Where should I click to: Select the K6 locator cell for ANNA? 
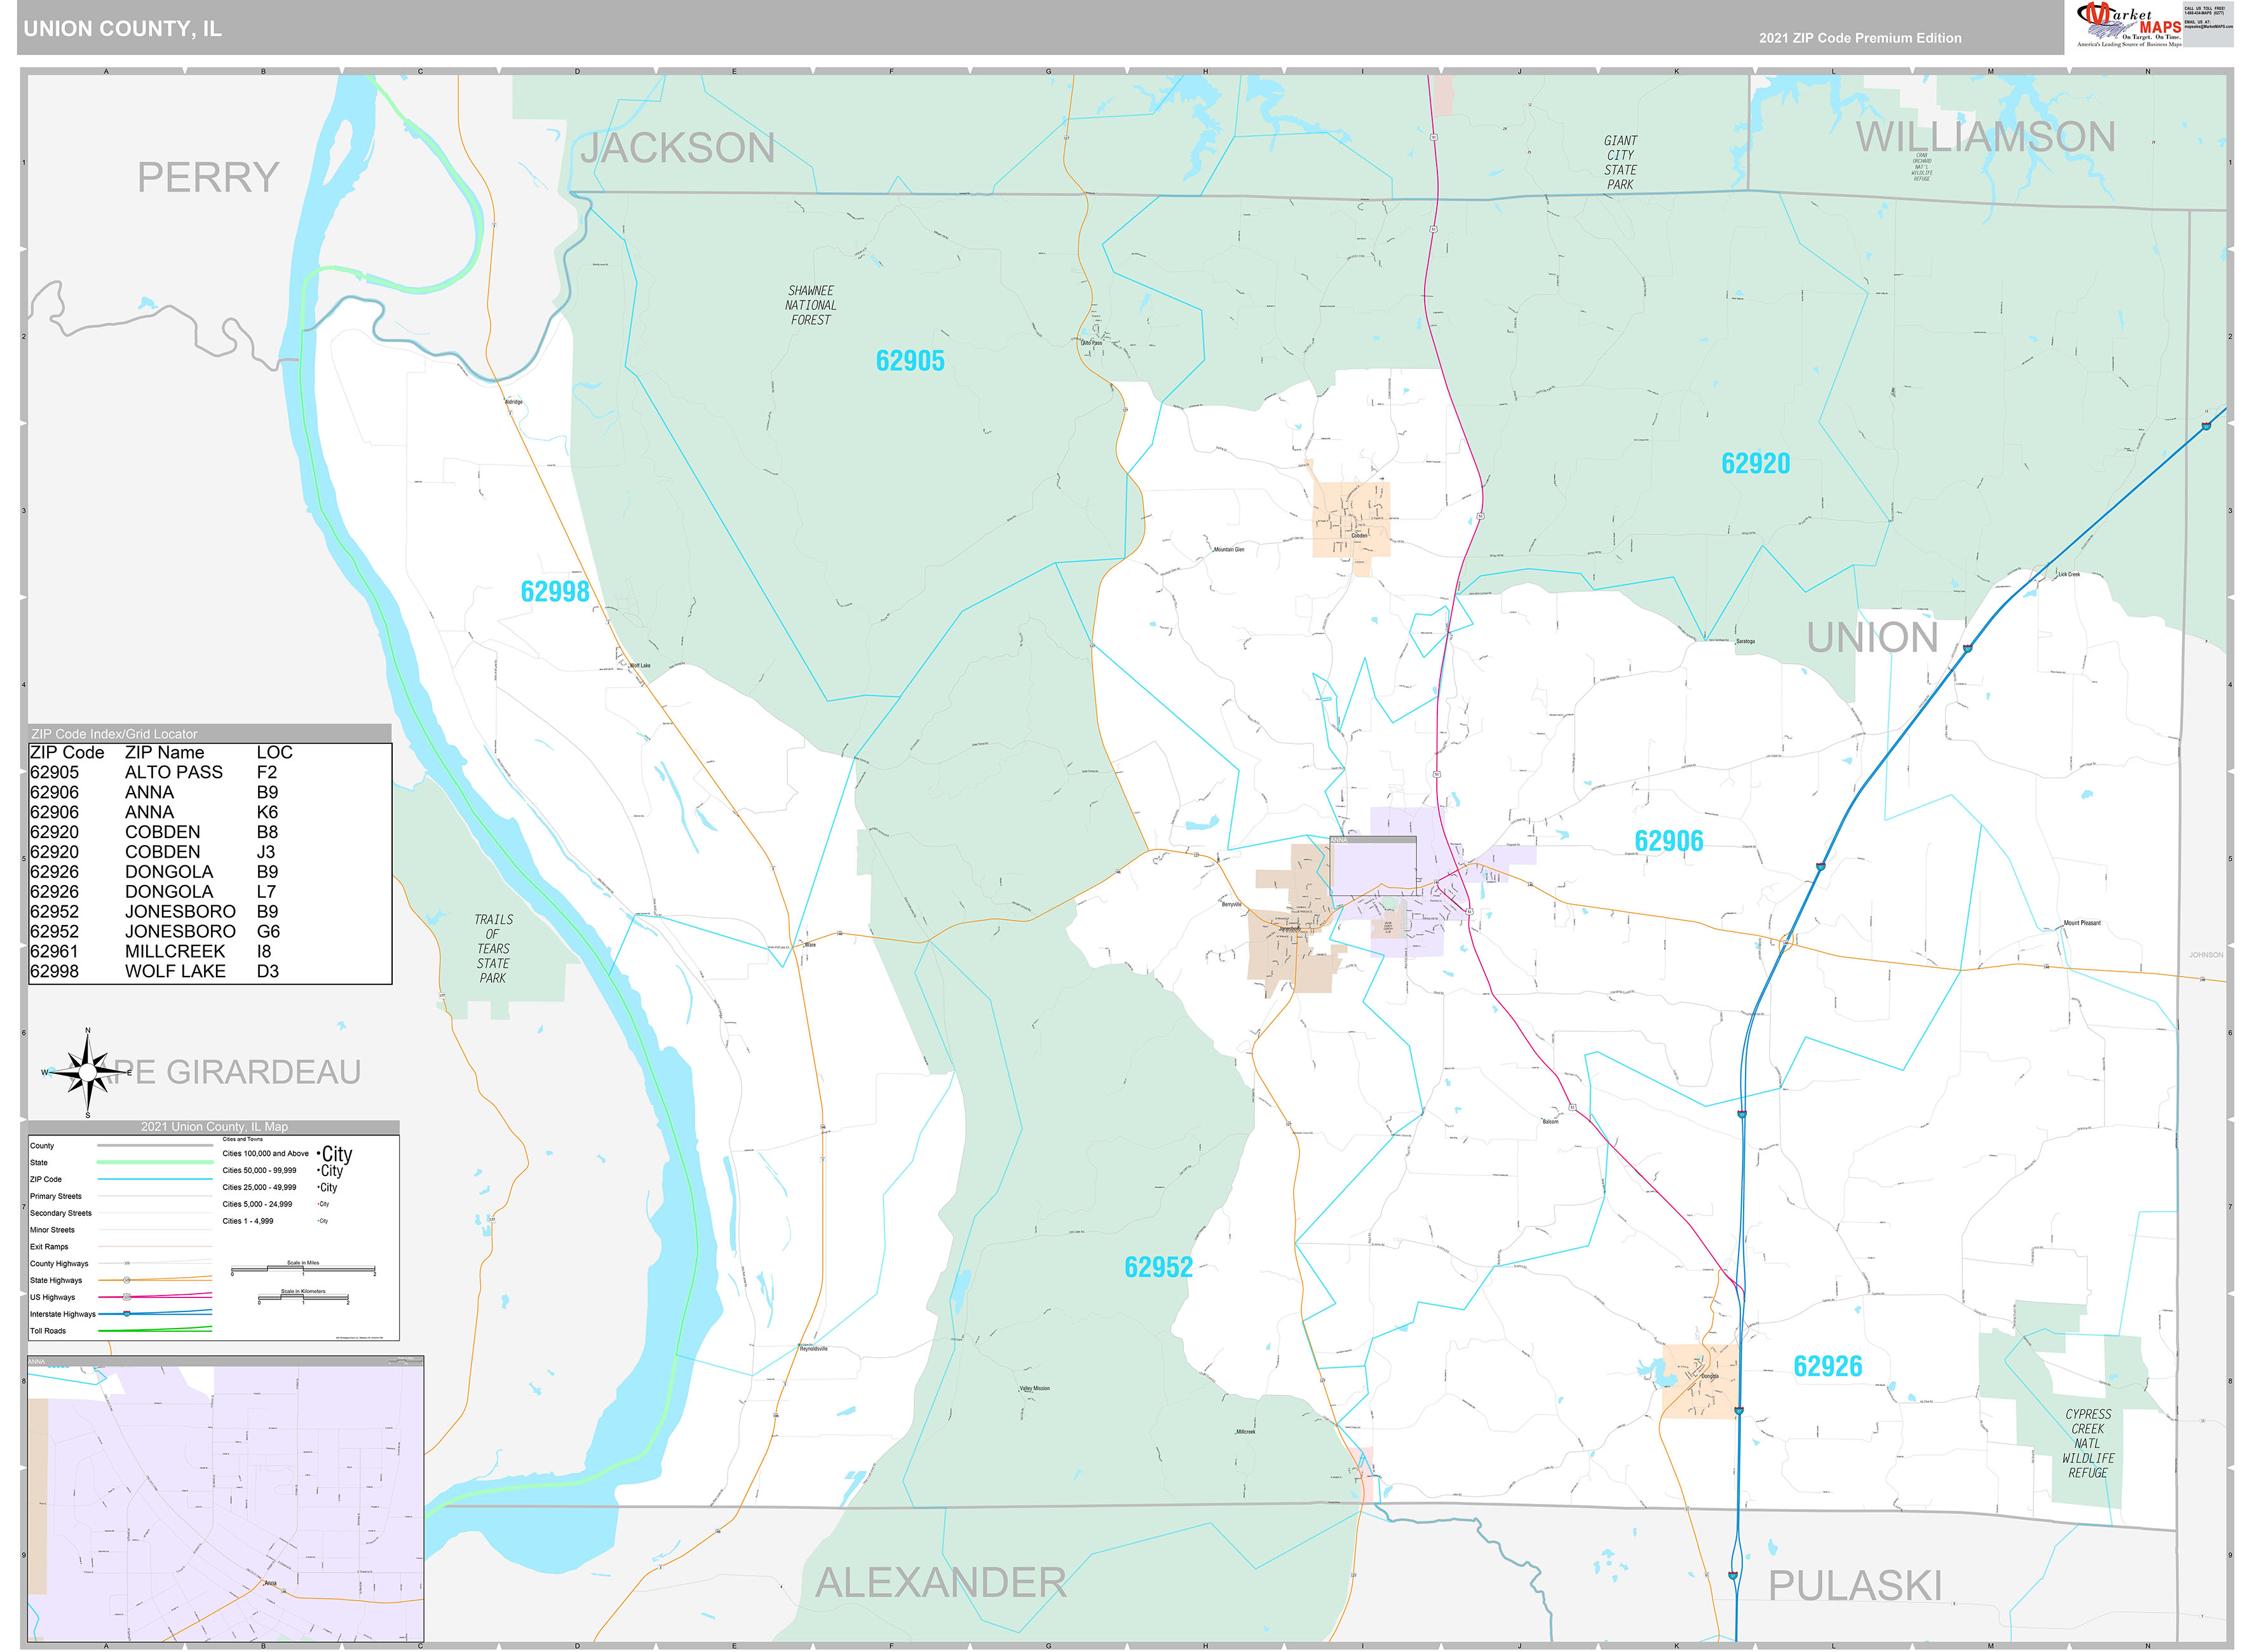click(x=267, y=812)
